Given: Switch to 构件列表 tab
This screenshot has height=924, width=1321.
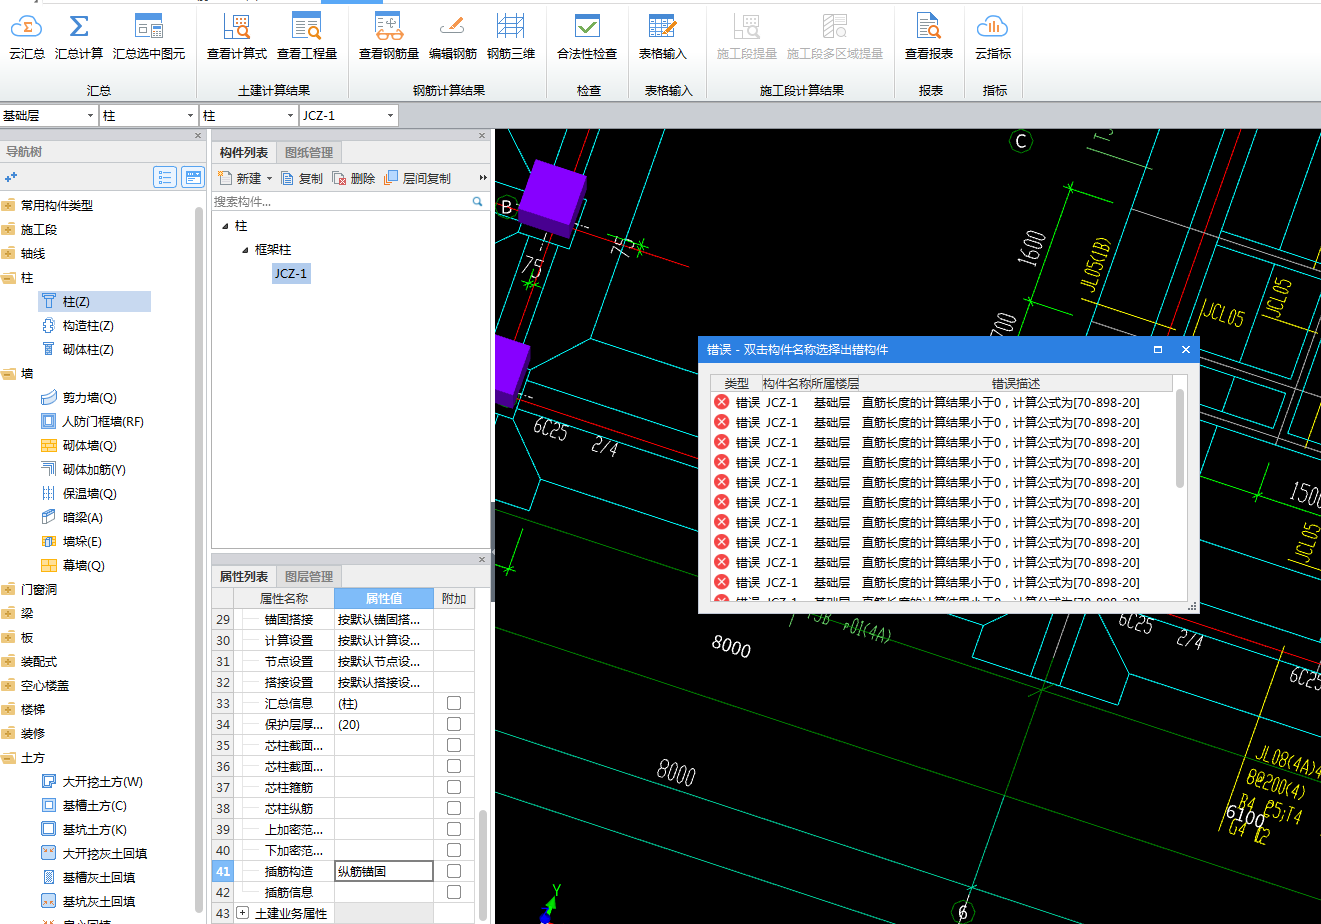Looking at the screenshot, I should click(244, 153).
